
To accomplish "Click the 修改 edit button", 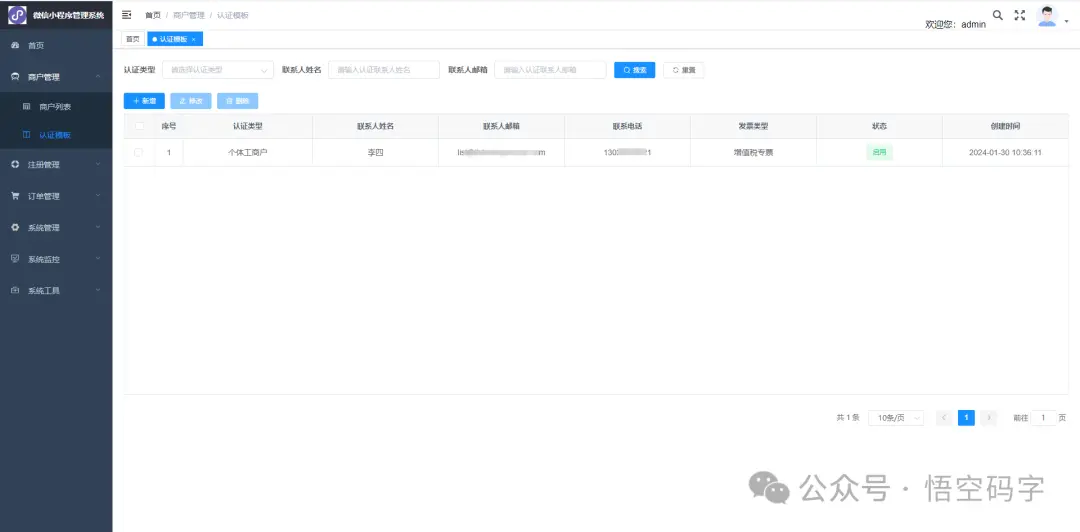I will coord(191,101).
